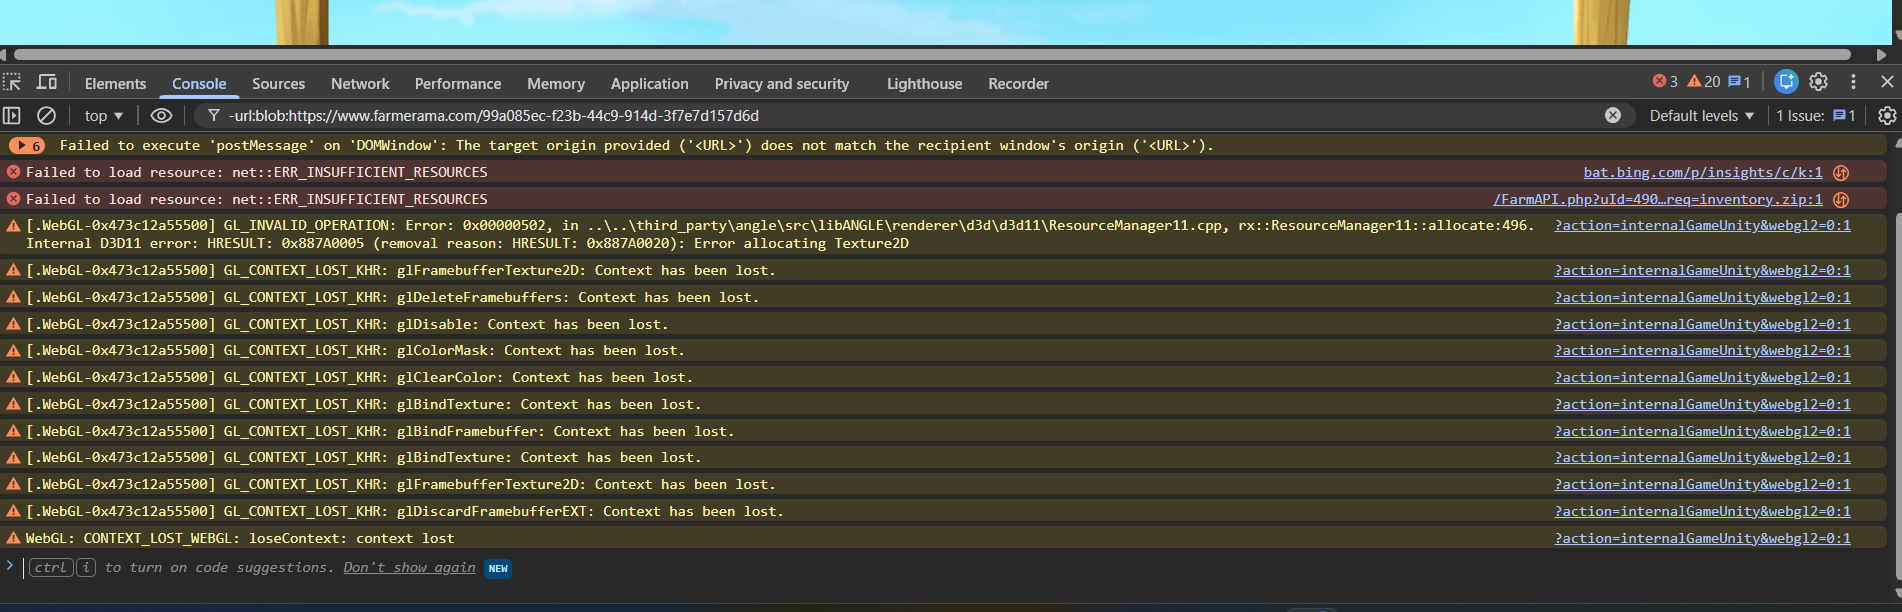Switch to the Sources tab

click(278, 84)
